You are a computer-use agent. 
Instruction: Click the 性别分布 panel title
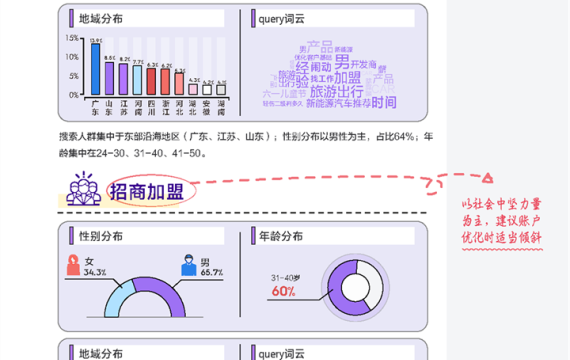101,236
